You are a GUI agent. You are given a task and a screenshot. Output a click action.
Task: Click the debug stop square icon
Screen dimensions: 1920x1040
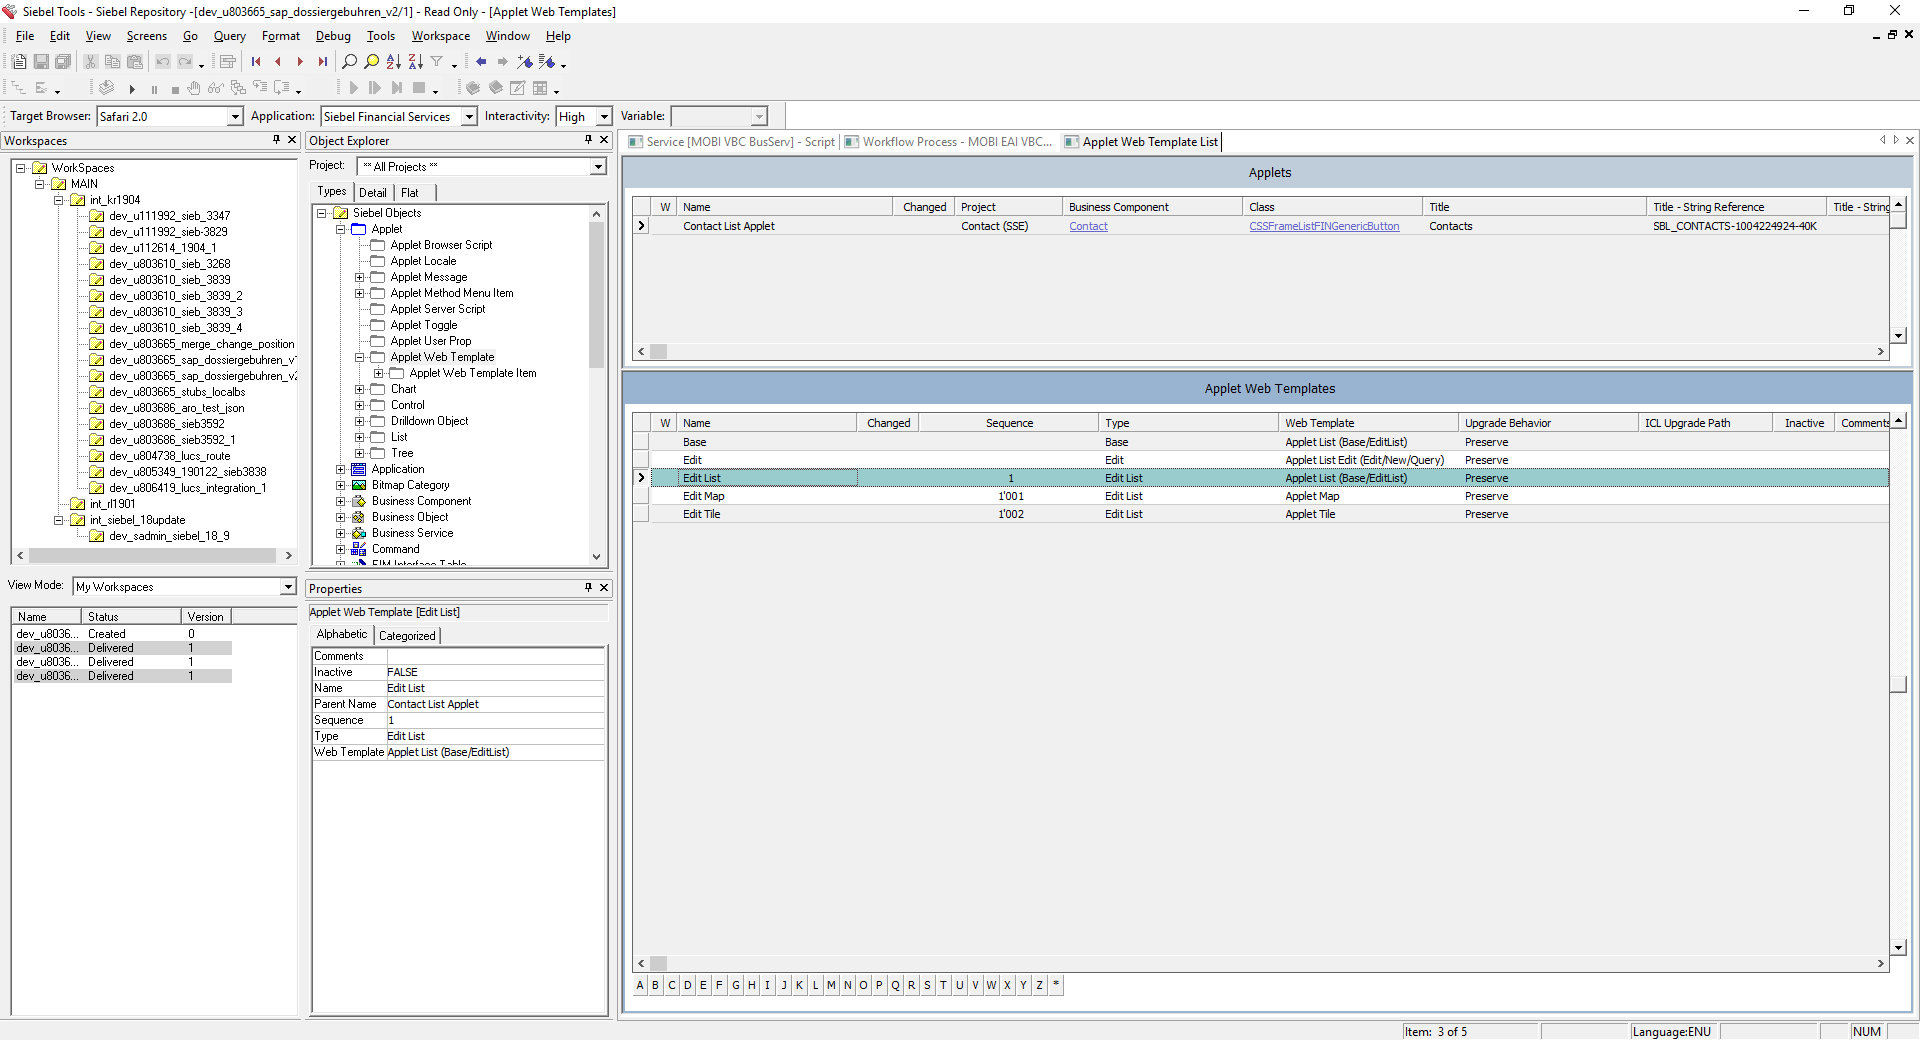pyautogui.click(x=175, y=89)
